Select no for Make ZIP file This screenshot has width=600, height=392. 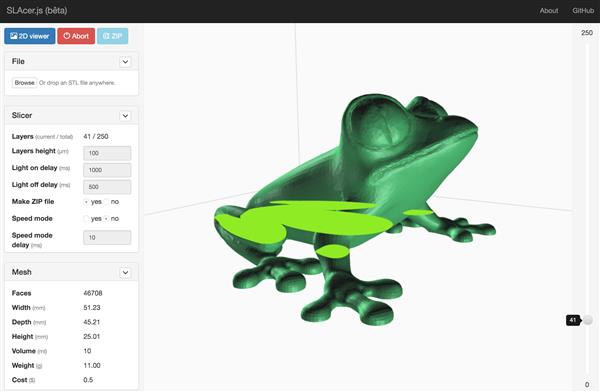coord(107,202)
